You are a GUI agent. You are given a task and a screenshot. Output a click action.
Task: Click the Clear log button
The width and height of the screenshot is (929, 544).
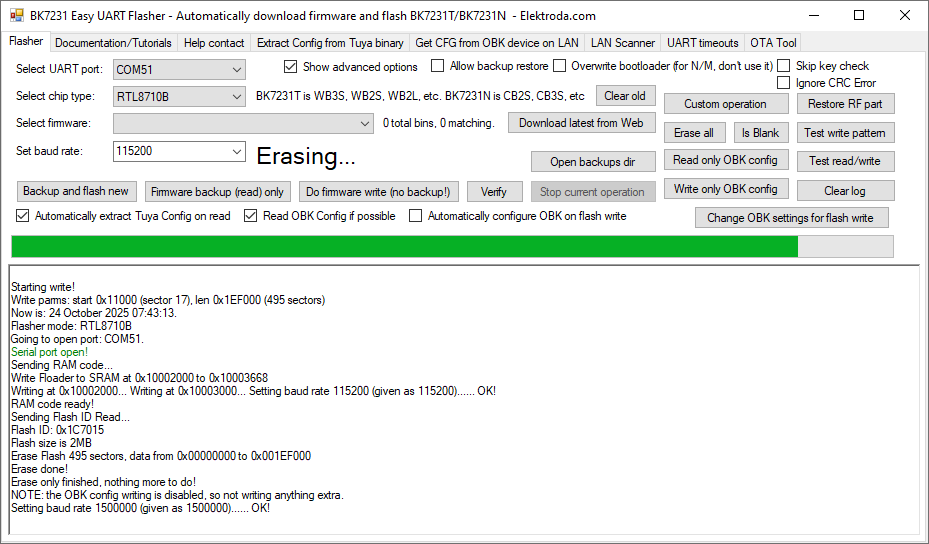[845, 191]
